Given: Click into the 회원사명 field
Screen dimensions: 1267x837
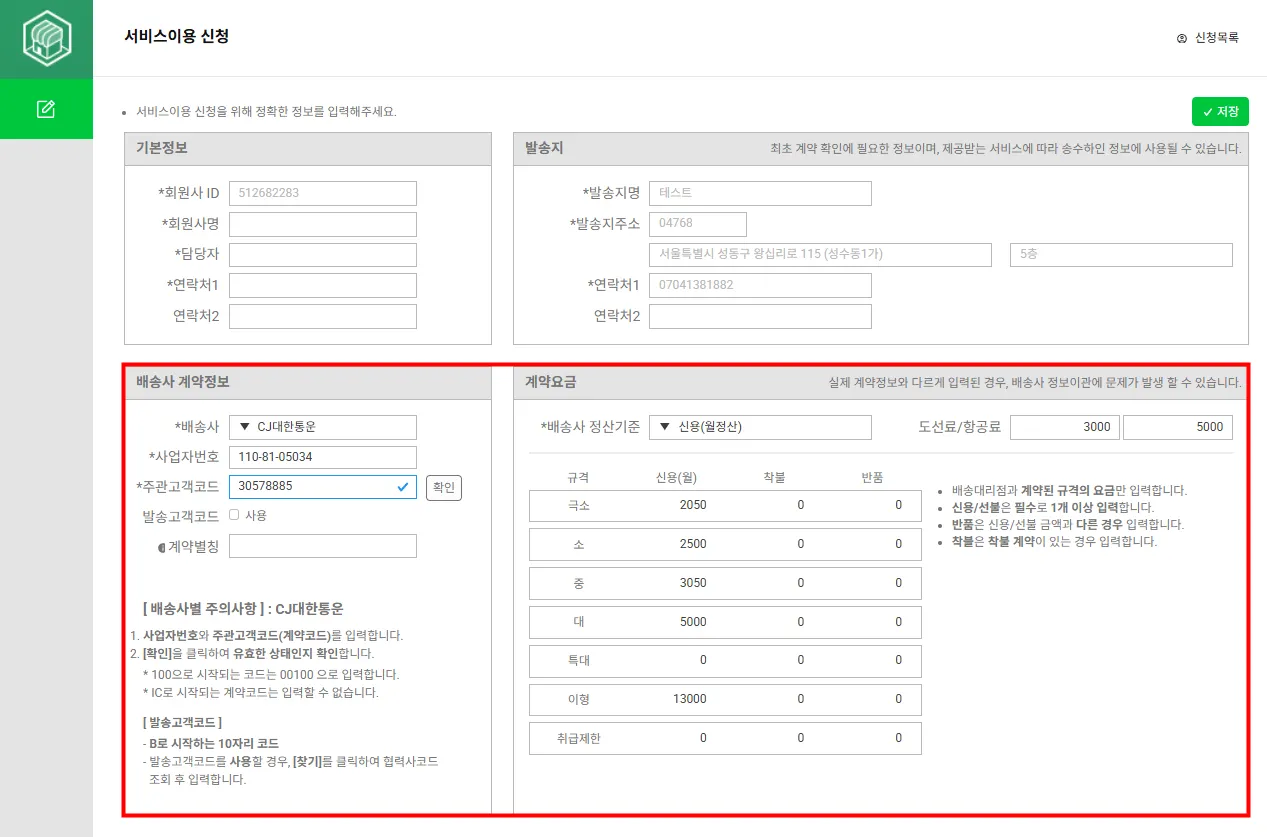Looking at the screenshot, I should 323,224.
